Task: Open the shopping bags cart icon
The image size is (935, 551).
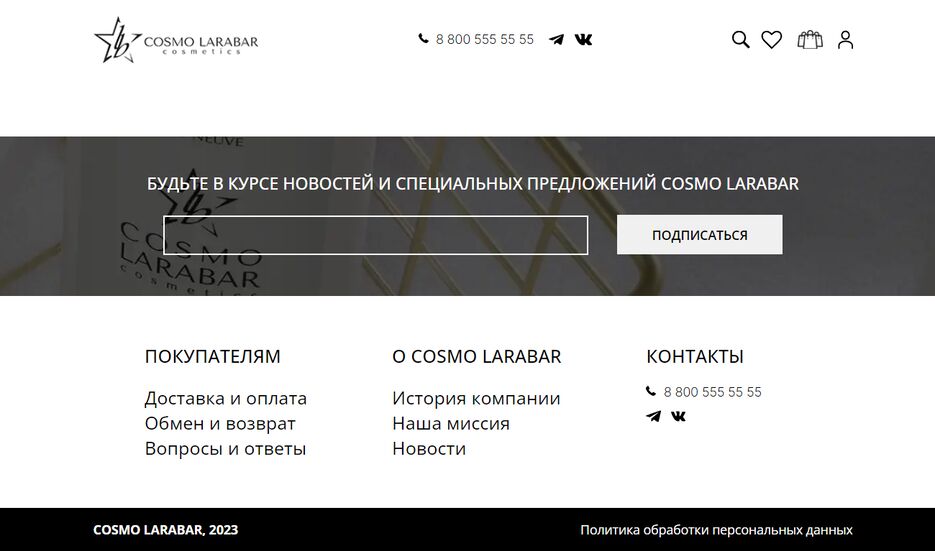Action: point(809,40)
